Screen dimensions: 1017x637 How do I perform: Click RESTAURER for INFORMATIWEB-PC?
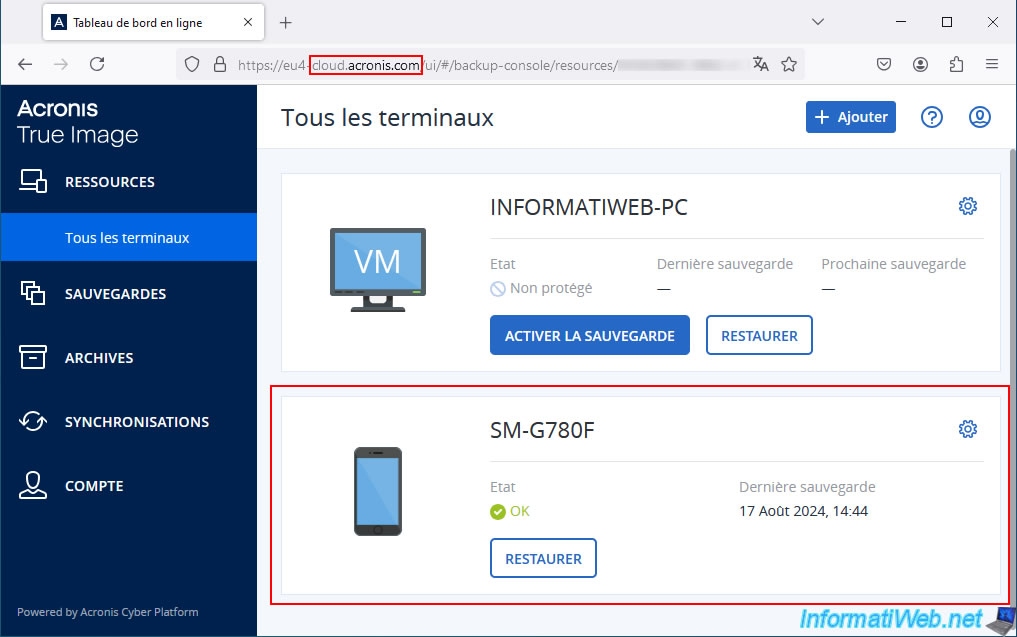[x=759, y=335]
